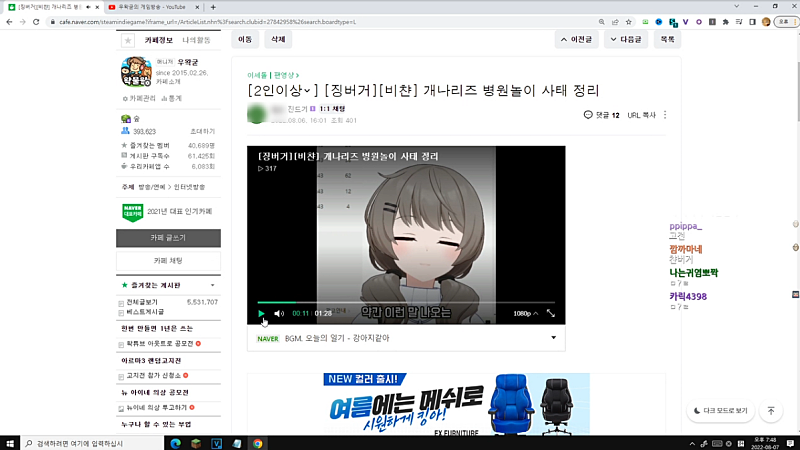Click the scroll-to-top arrow button
Viewport: 800px width, 450px height.
771,411
